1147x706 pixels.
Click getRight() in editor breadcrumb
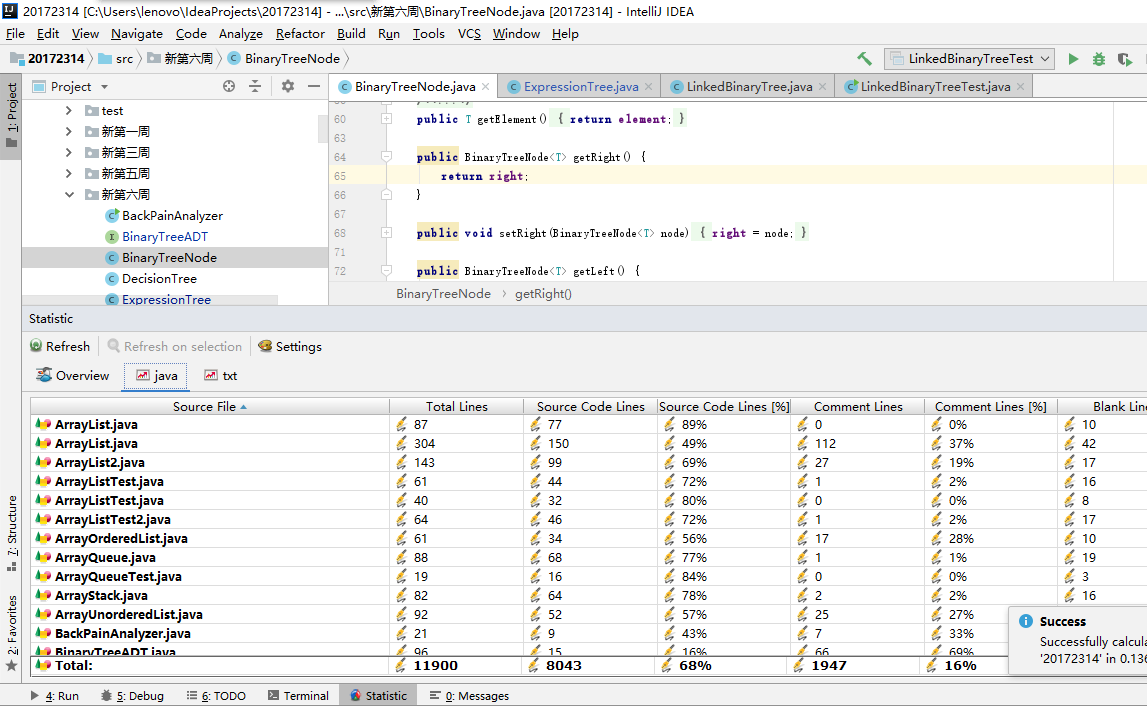pos(543,293)
